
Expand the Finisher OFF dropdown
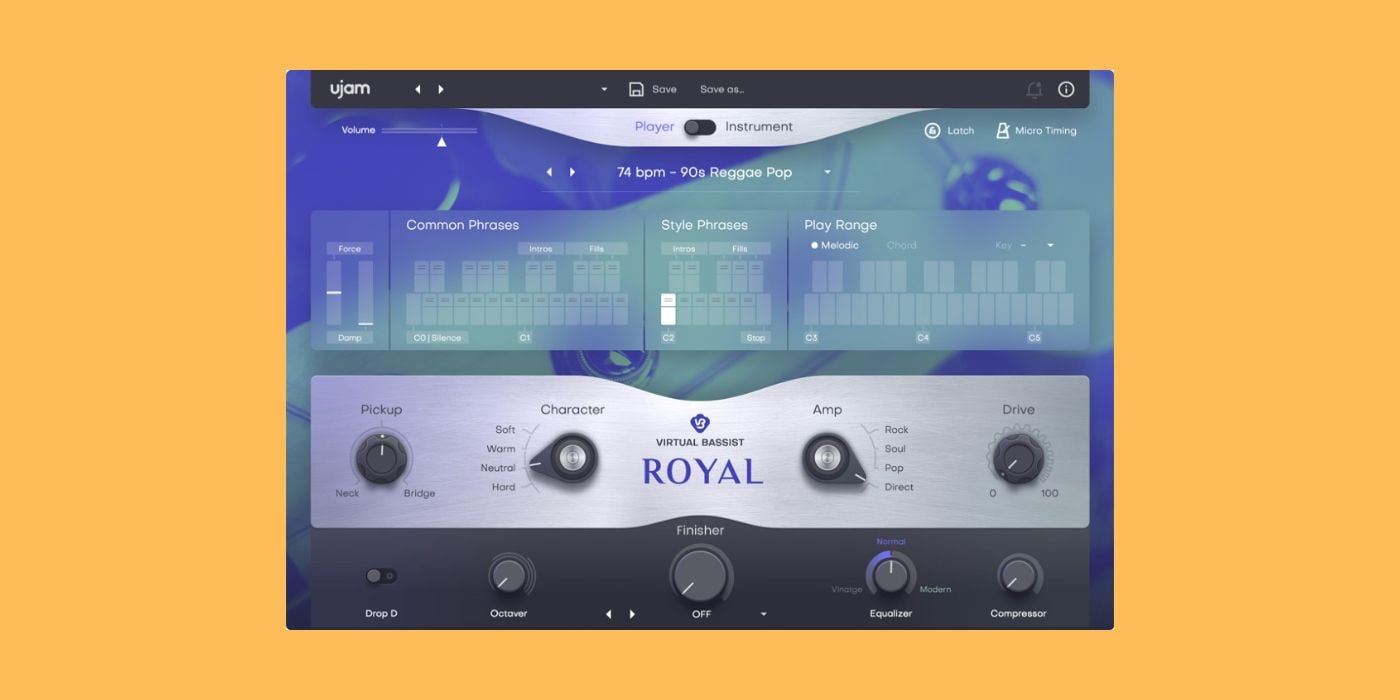[x=763, y=614]
